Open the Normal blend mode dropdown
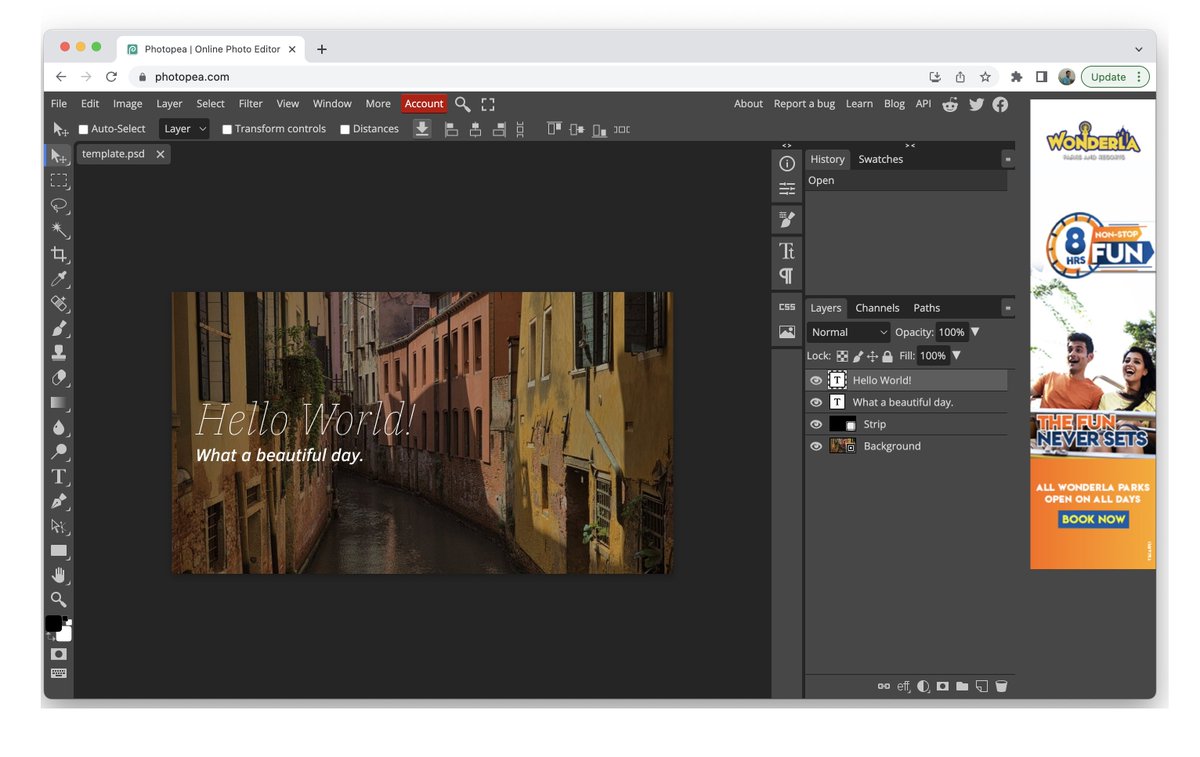Screen dimensions: 1200x757 (848, 332)
